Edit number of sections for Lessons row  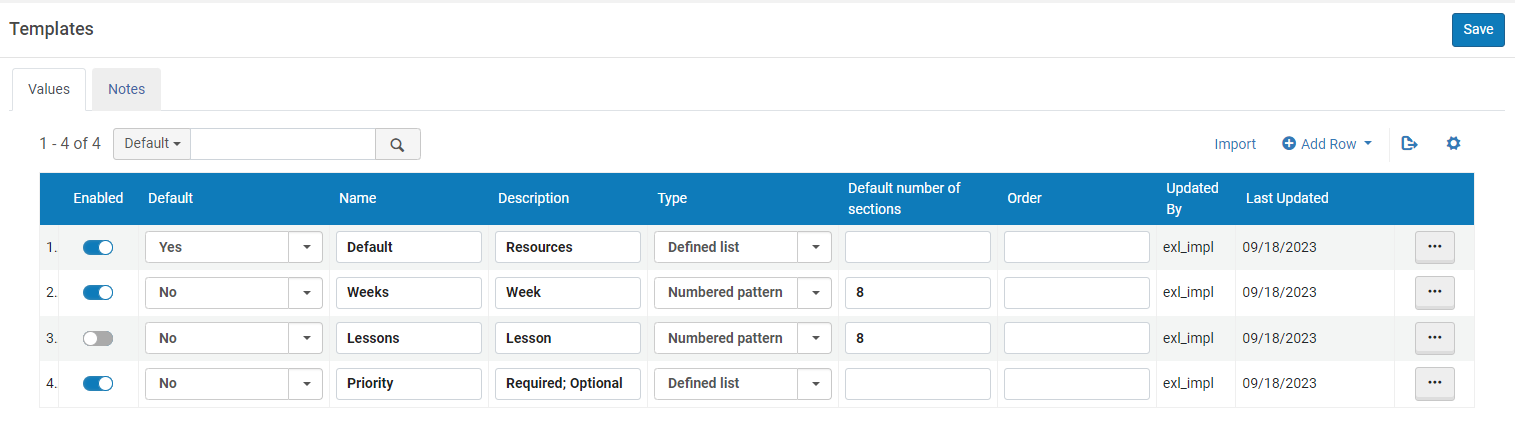click(x=918, y=338)
